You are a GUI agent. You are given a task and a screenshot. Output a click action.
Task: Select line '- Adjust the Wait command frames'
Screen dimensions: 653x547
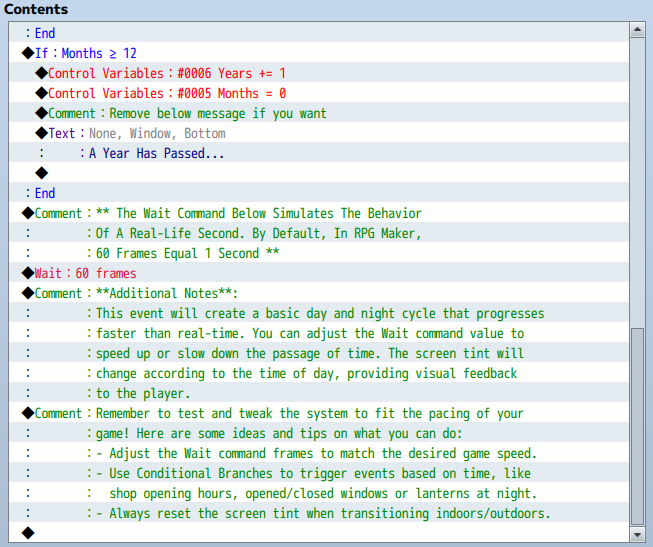click(319, 453)
